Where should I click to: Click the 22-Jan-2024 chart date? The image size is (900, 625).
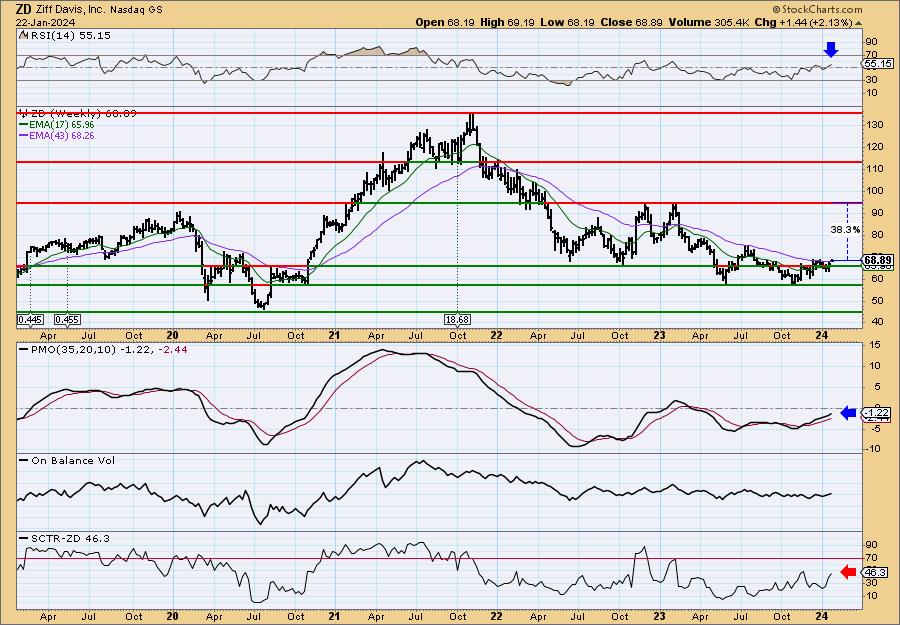coord(43,22)
